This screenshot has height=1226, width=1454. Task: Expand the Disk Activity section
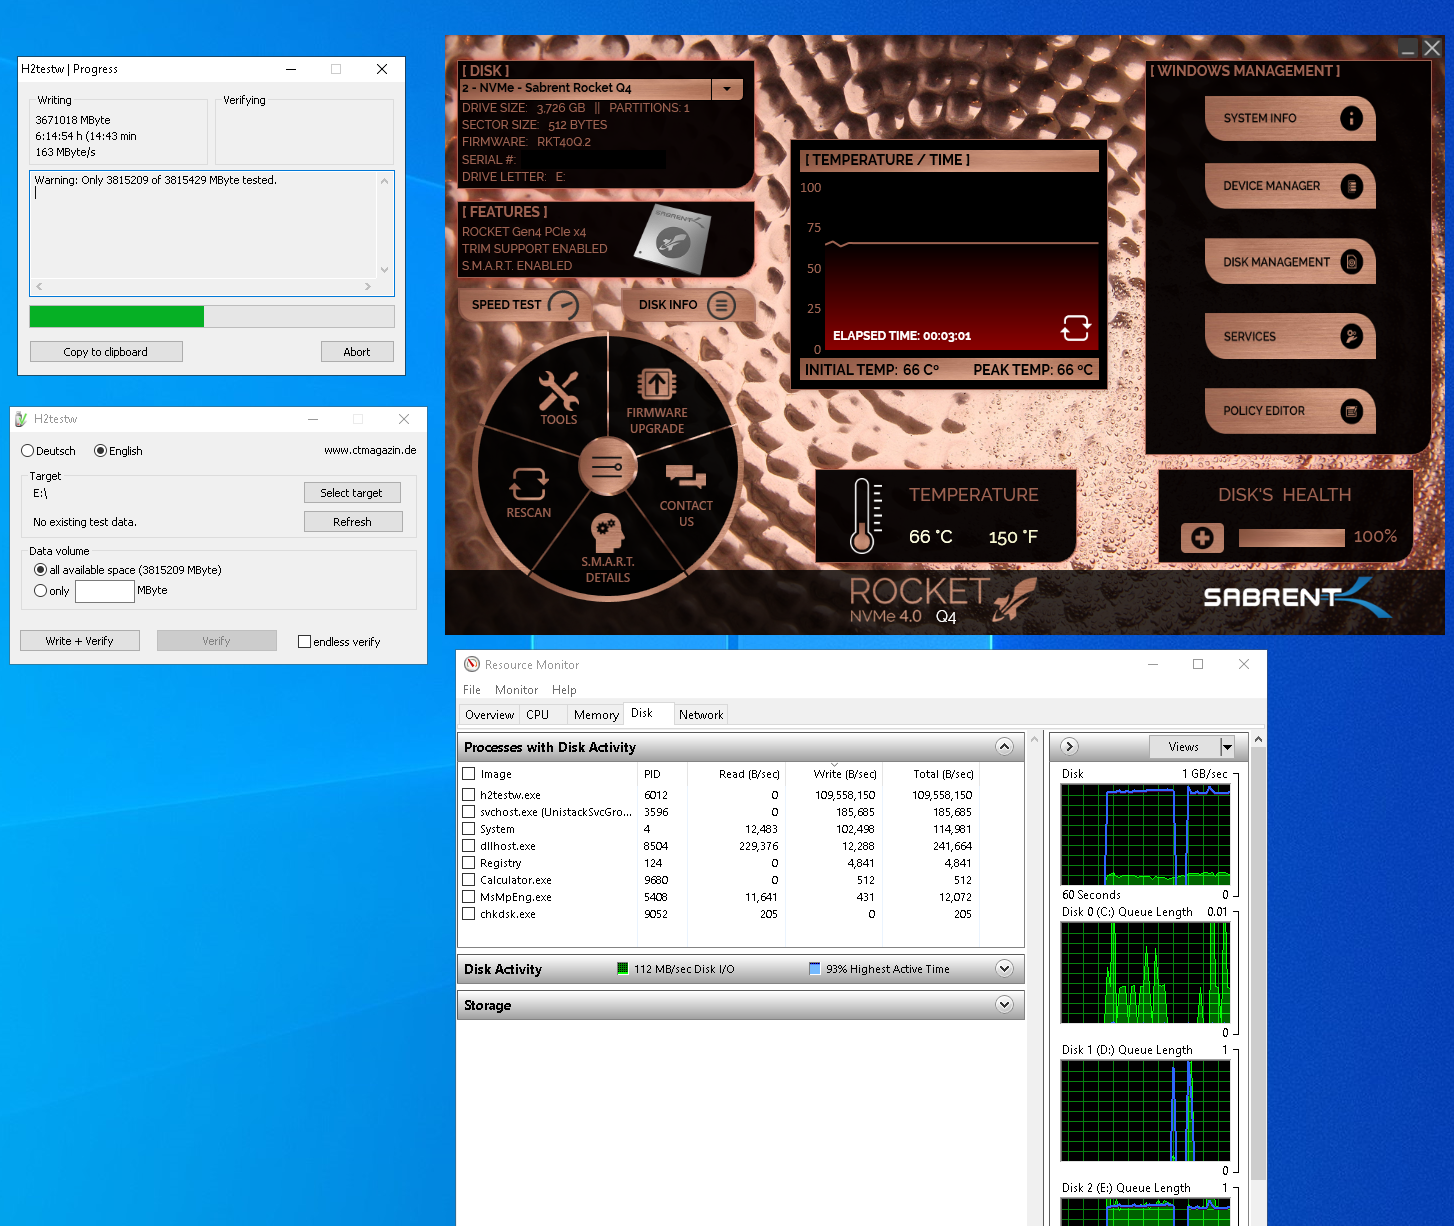tap(1004, 968)
